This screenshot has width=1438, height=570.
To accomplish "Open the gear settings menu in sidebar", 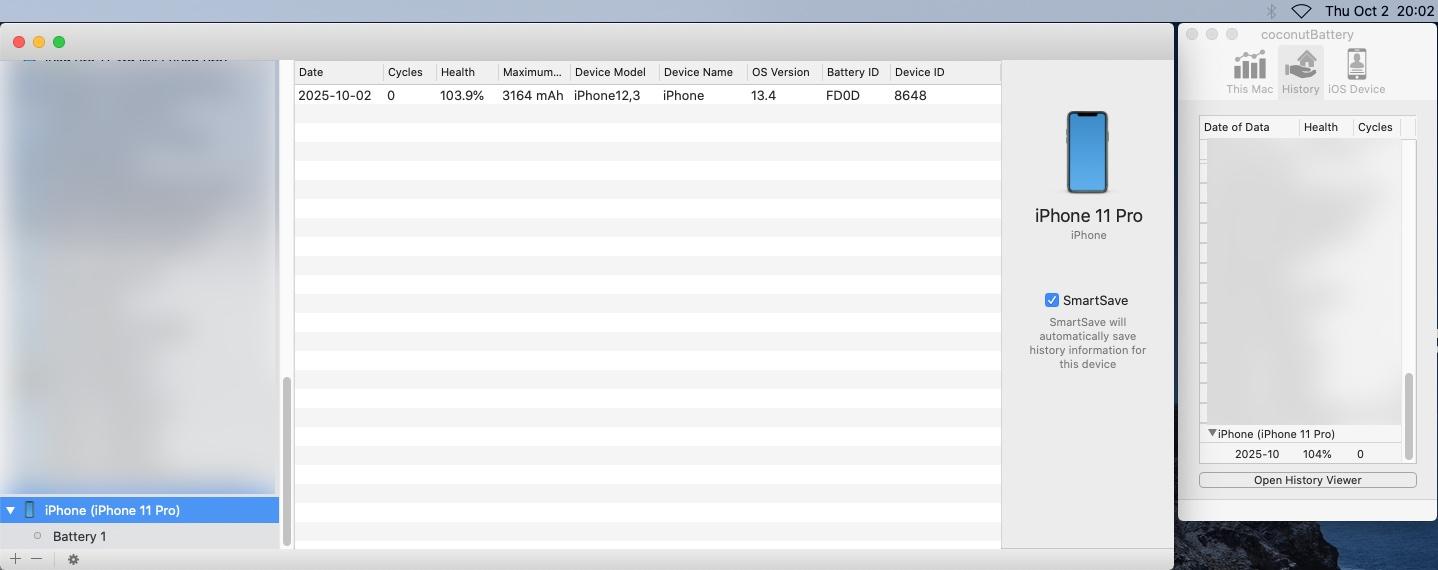I will 73,559.
